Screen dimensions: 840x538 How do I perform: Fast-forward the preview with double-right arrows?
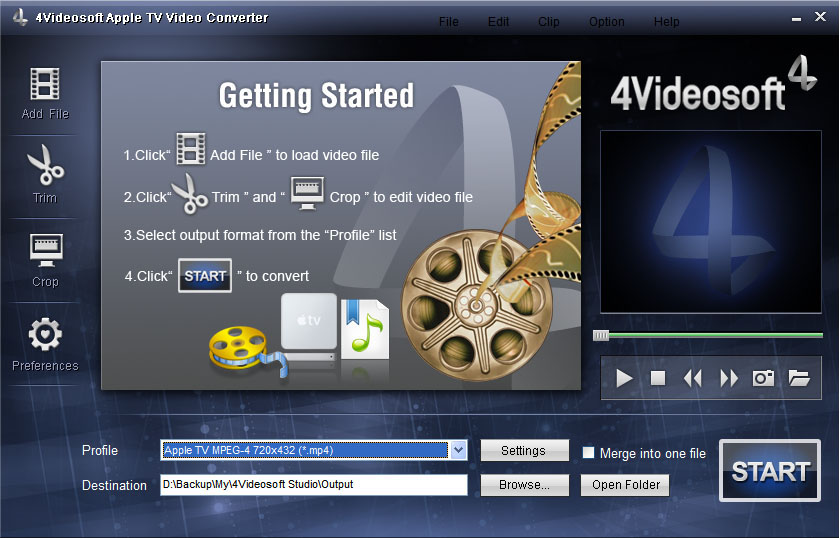(729, 378)
